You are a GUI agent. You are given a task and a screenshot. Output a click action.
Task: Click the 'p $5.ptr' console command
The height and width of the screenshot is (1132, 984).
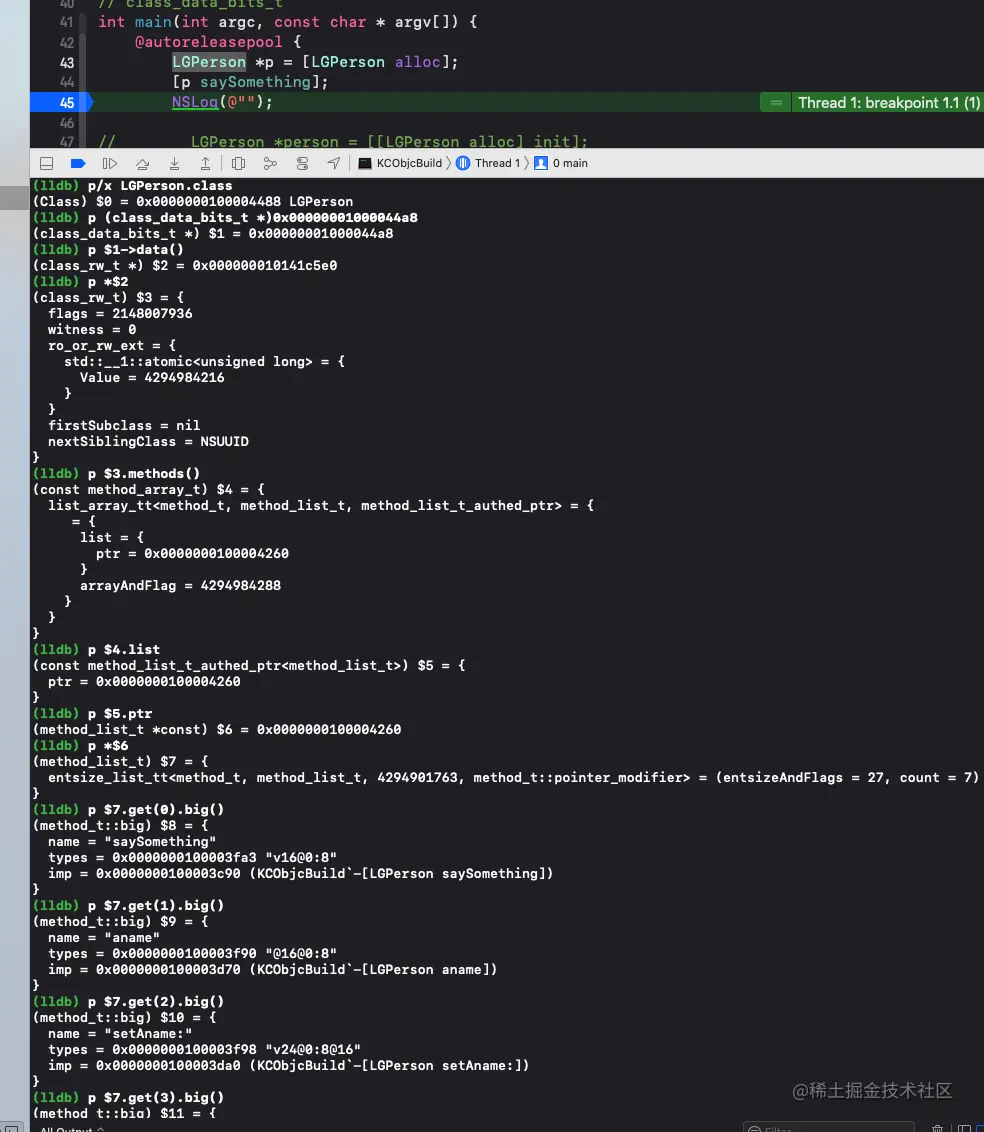pos(120,713)
